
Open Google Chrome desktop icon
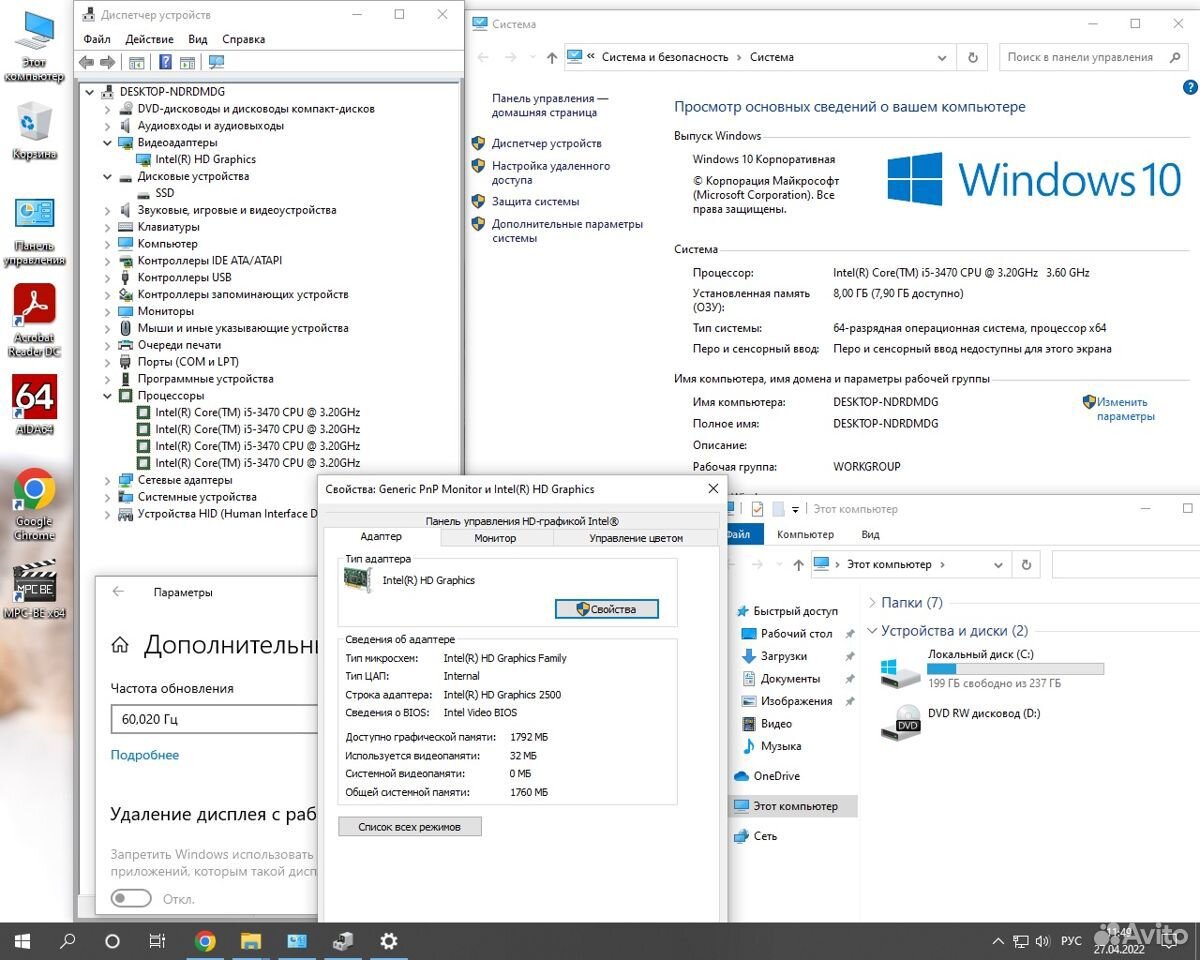(34, 503)
